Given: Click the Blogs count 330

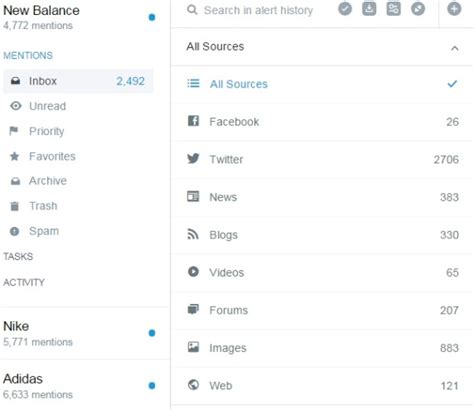Looking at the screenshot, I should (449, 235).
